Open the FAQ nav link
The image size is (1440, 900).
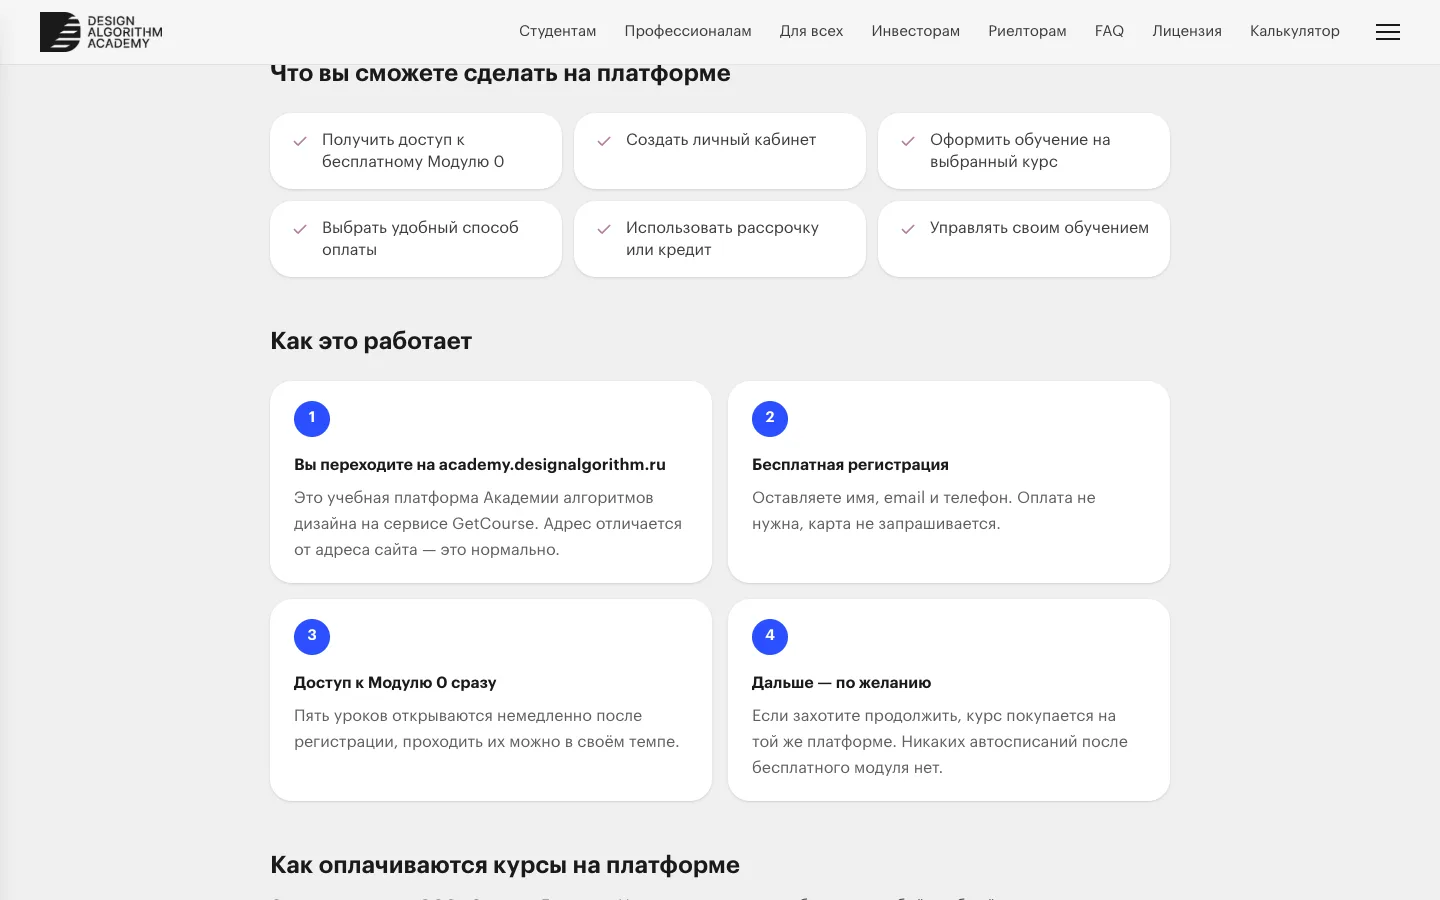(x=1109, y=31)
